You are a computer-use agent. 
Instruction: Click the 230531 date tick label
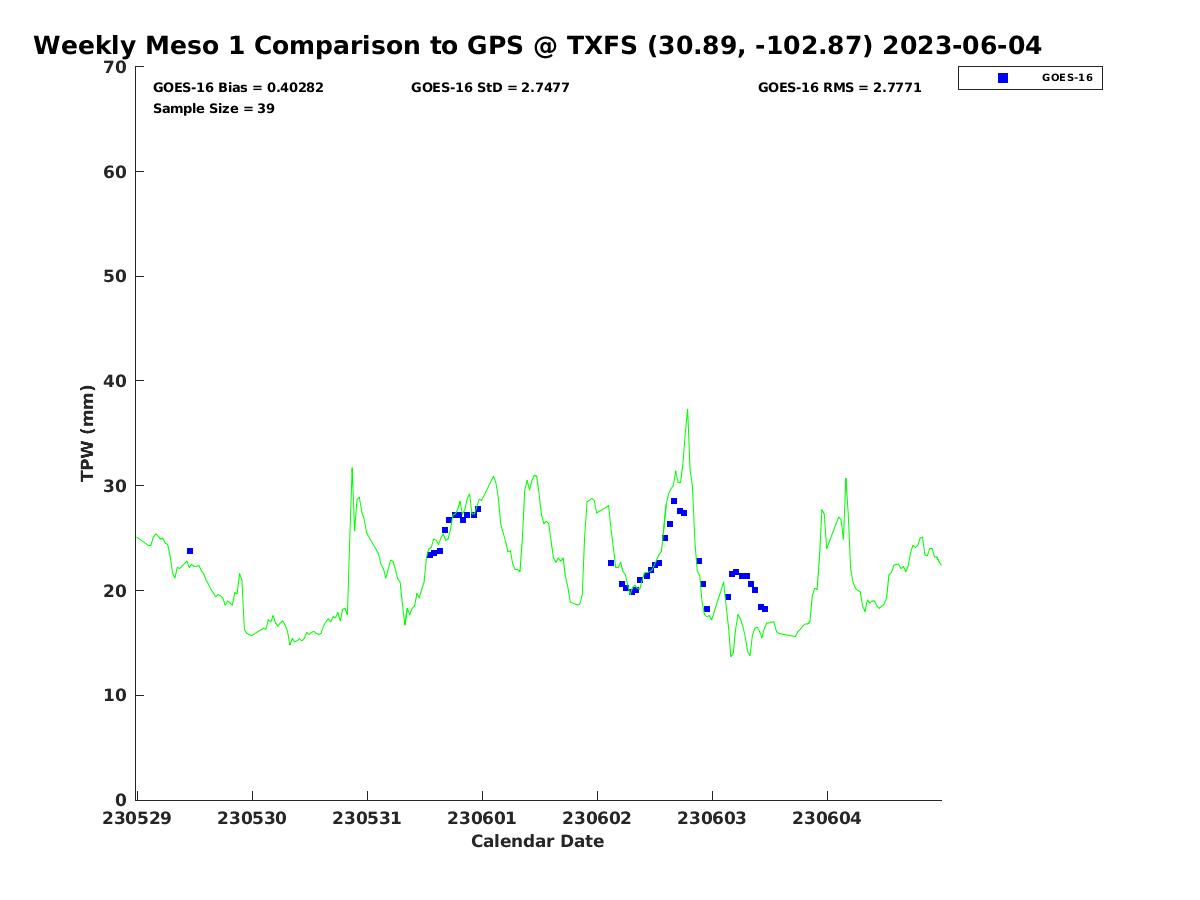tap(367, 818)
